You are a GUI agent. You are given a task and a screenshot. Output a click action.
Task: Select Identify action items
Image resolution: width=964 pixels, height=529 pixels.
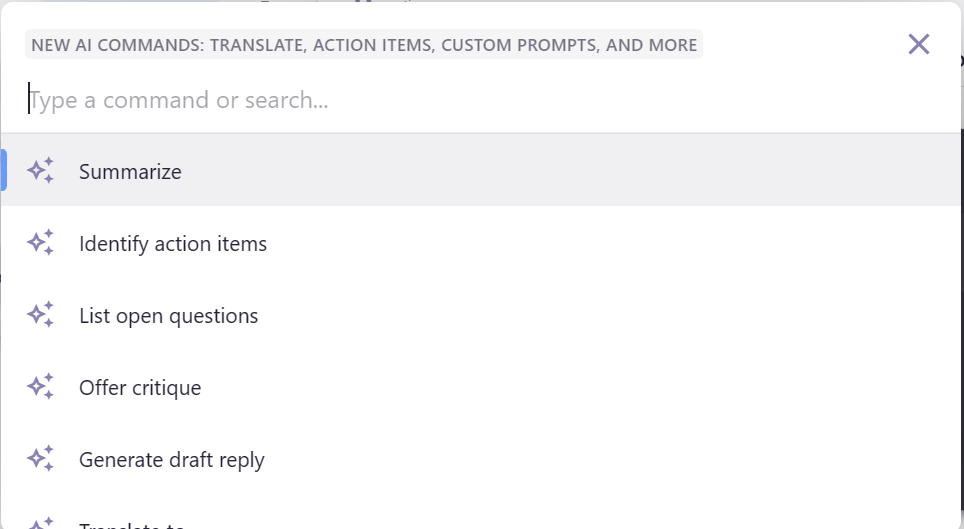173,244
